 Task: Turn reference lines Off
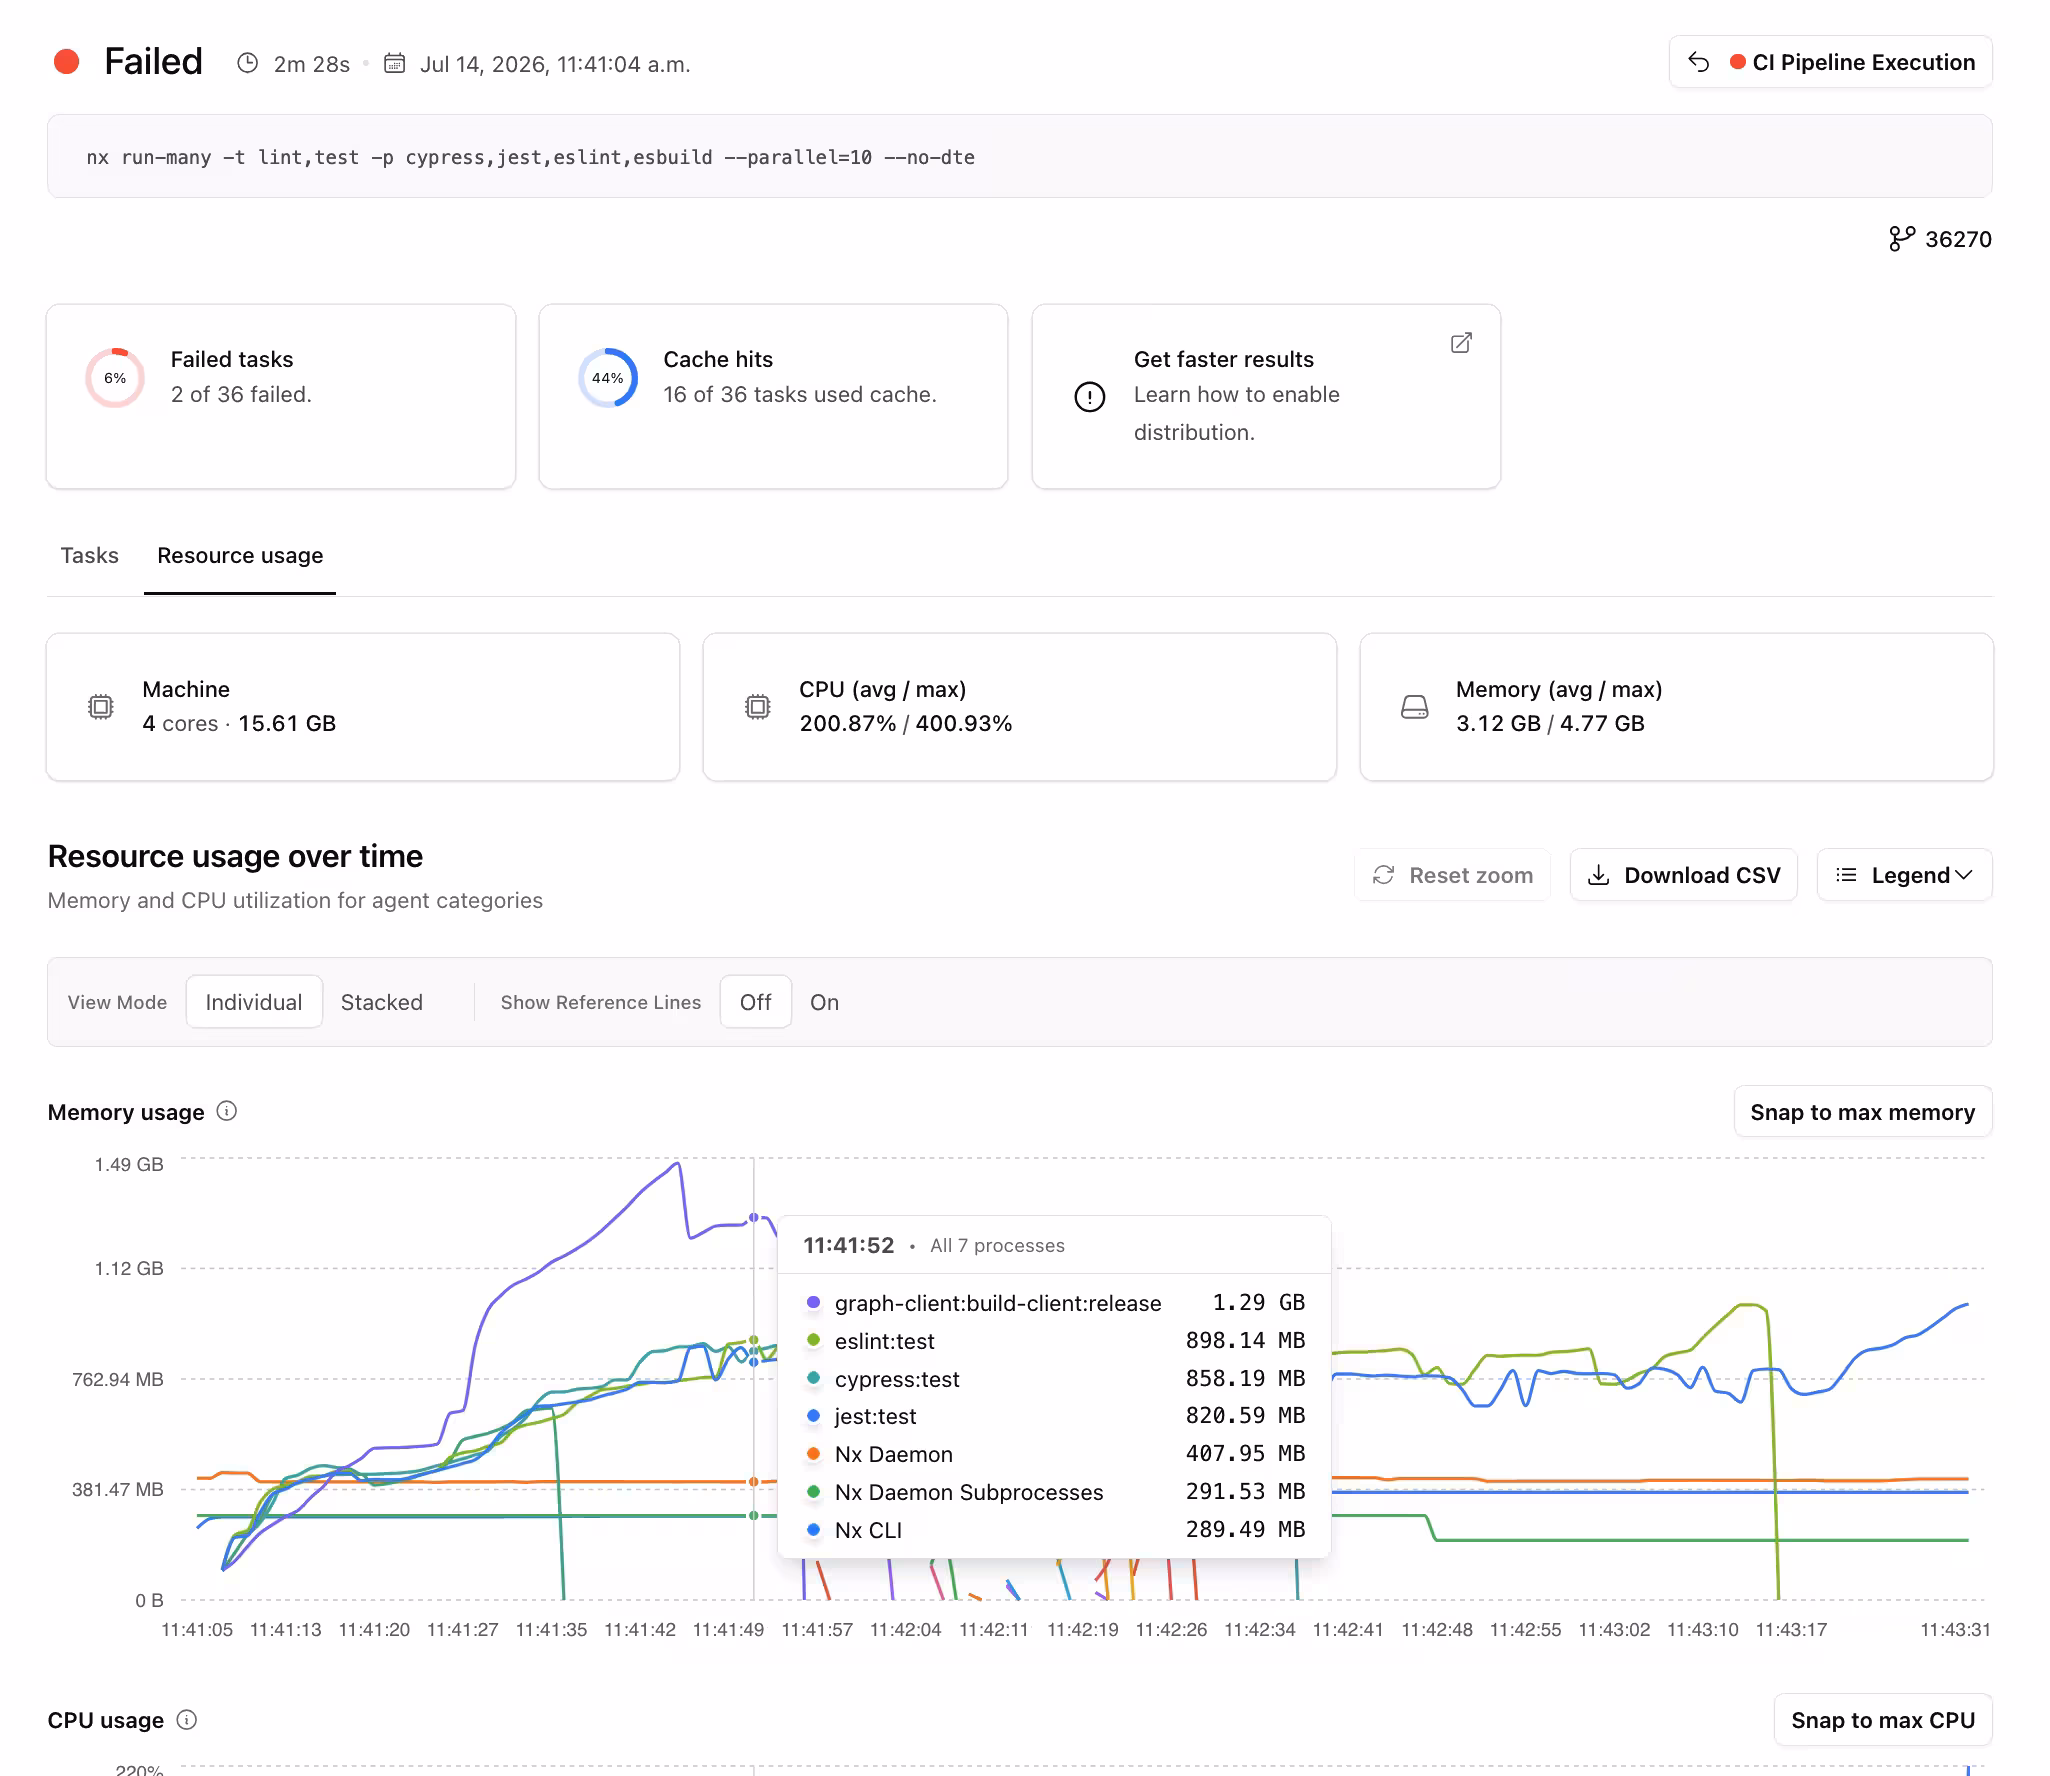point(756,1002)
